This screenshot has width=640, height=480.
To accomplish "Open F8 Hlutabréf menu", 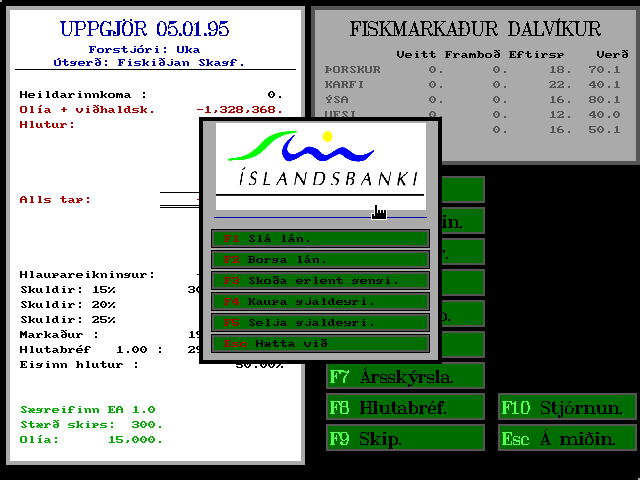I will [x=405, y=407].
